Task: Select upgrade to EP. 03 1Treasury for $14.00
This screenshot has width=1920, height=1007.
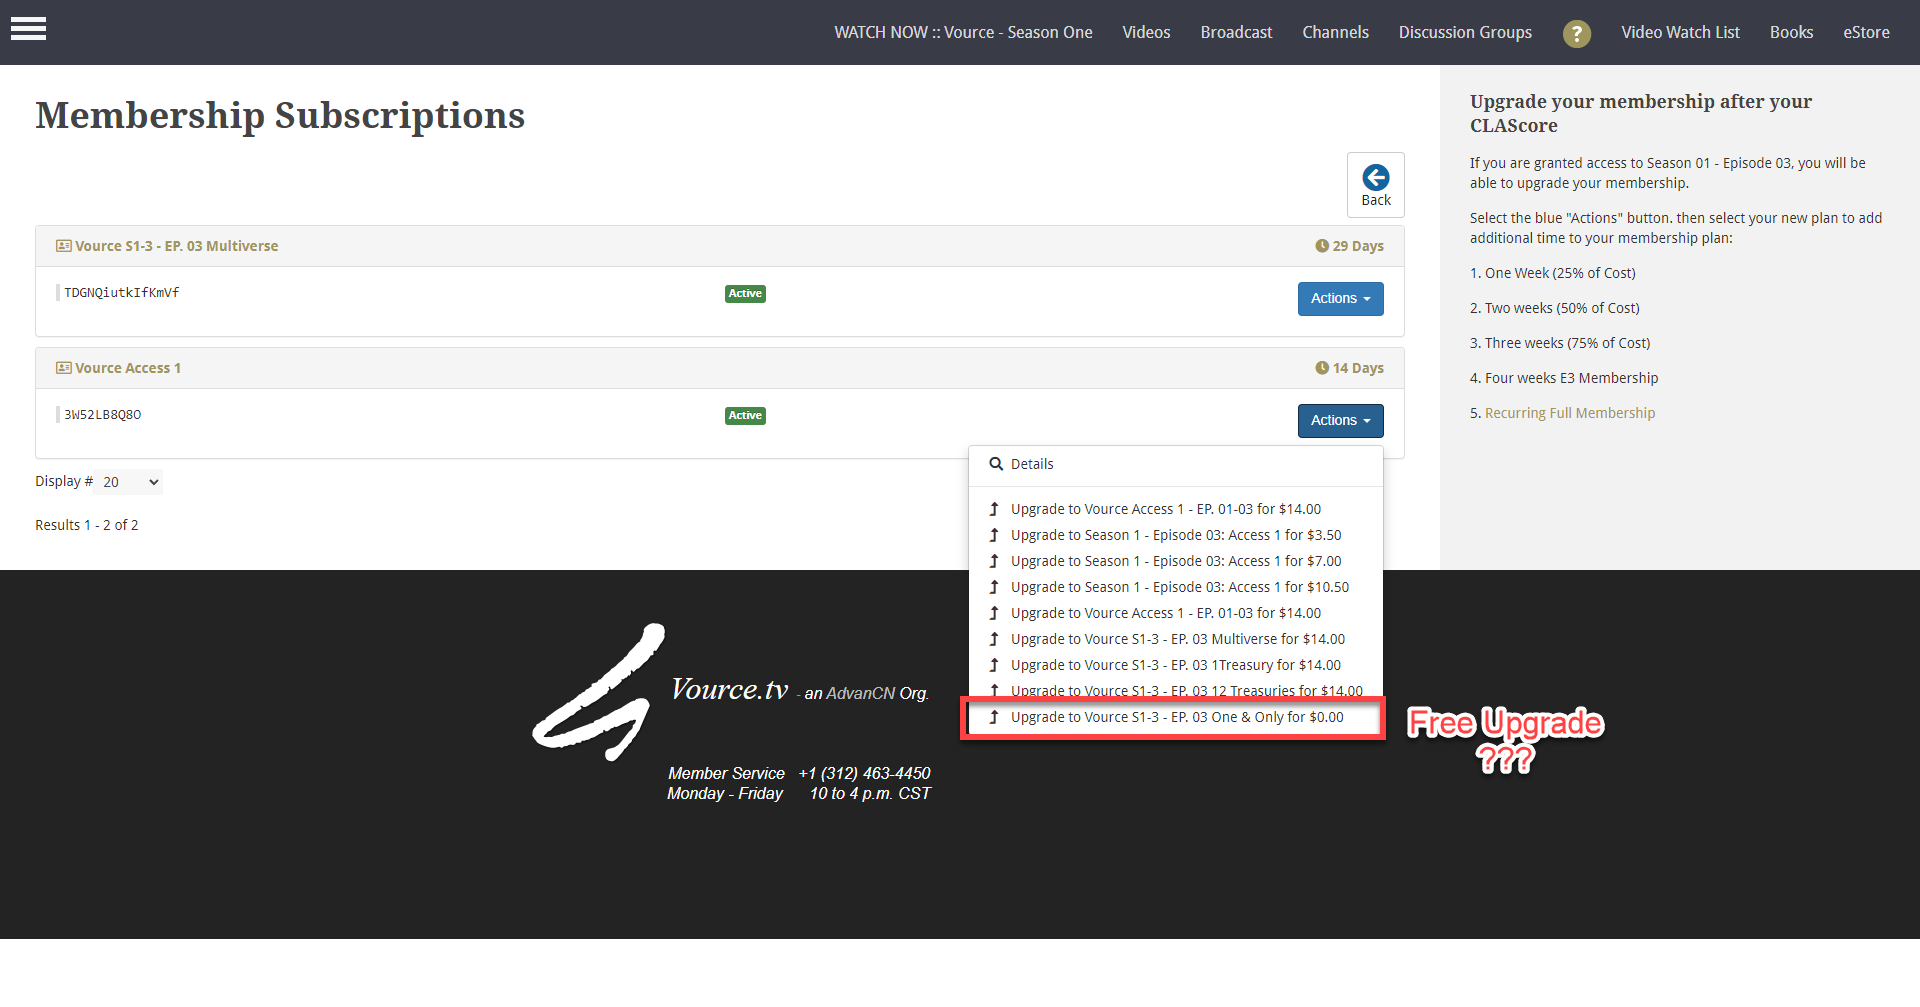Action: click(1175, 665)
